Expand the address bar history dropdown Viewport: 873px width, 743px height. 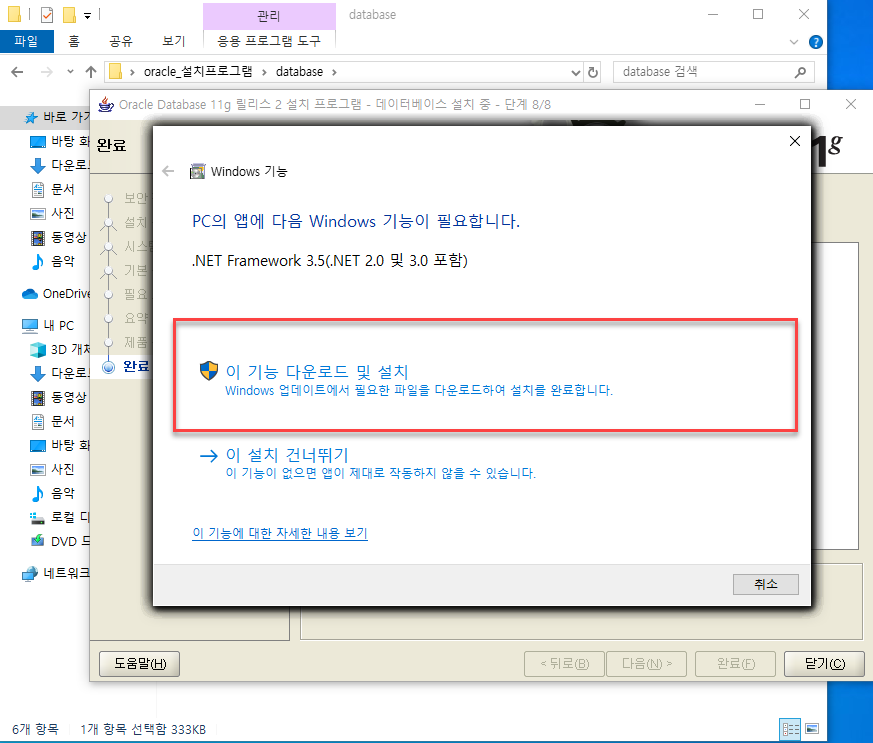(x=576, y=72)
